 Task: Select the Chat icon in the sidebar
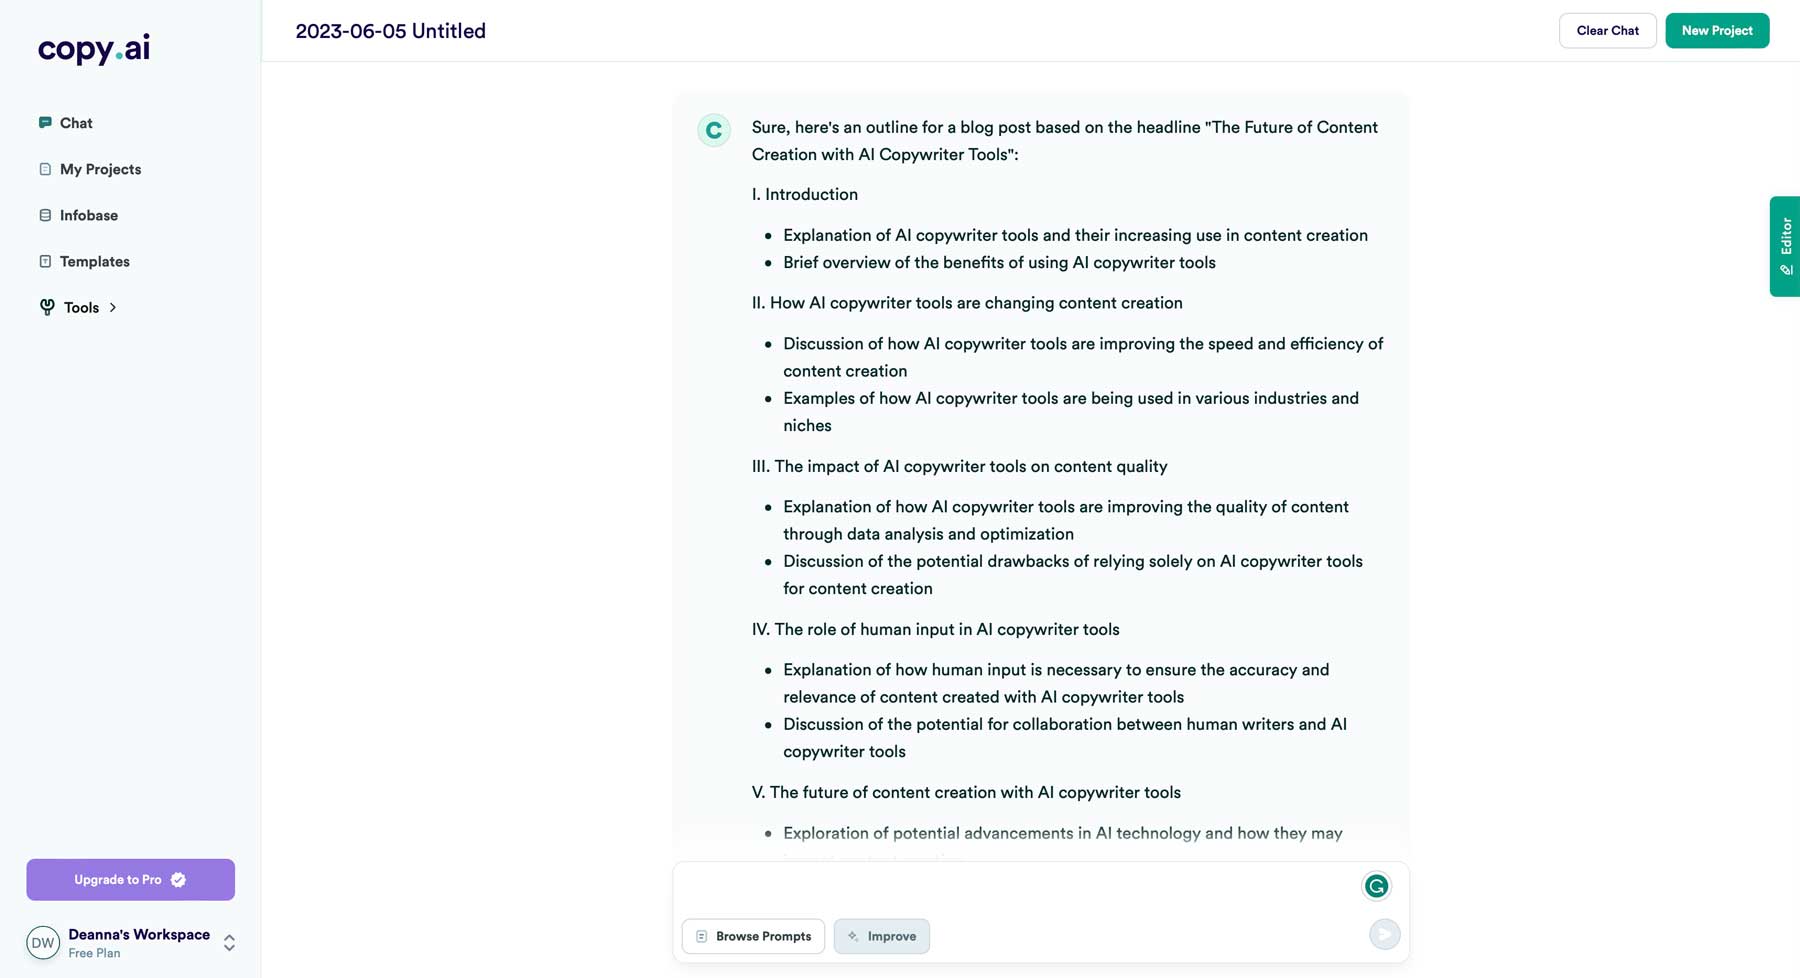point(45,122)
